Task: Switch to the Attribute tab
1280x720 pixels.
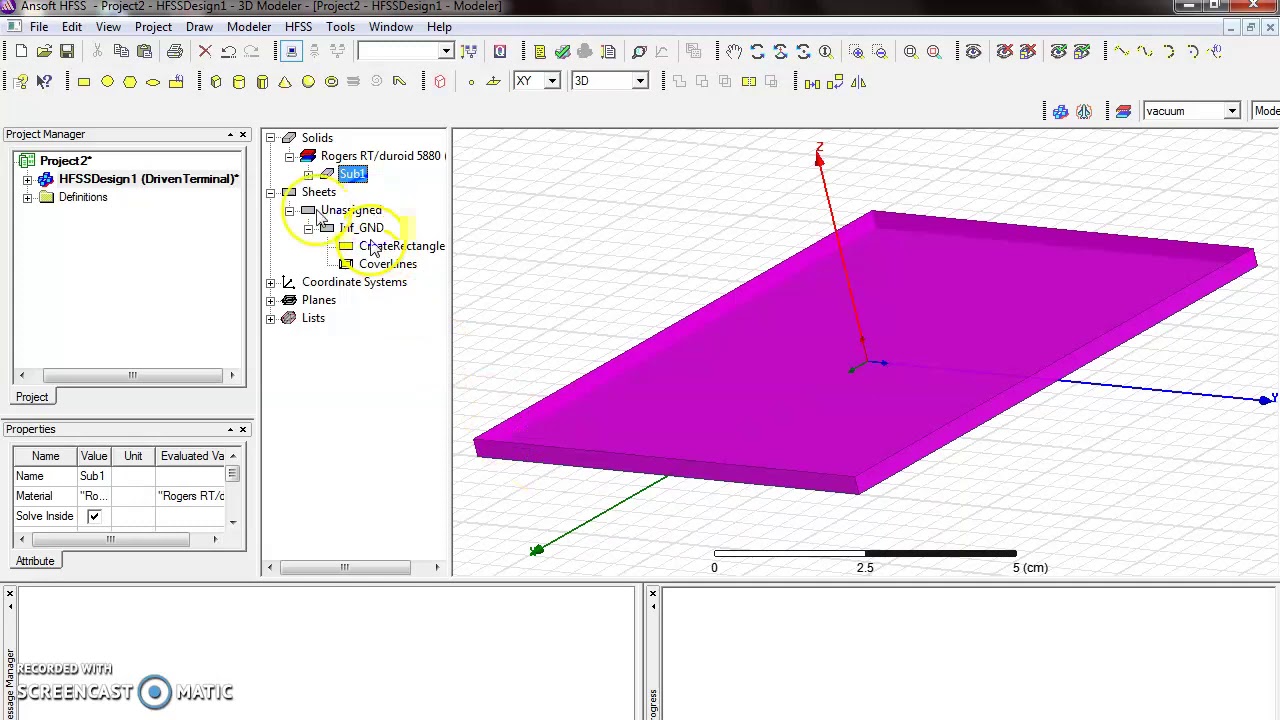Action: [35, 561]
